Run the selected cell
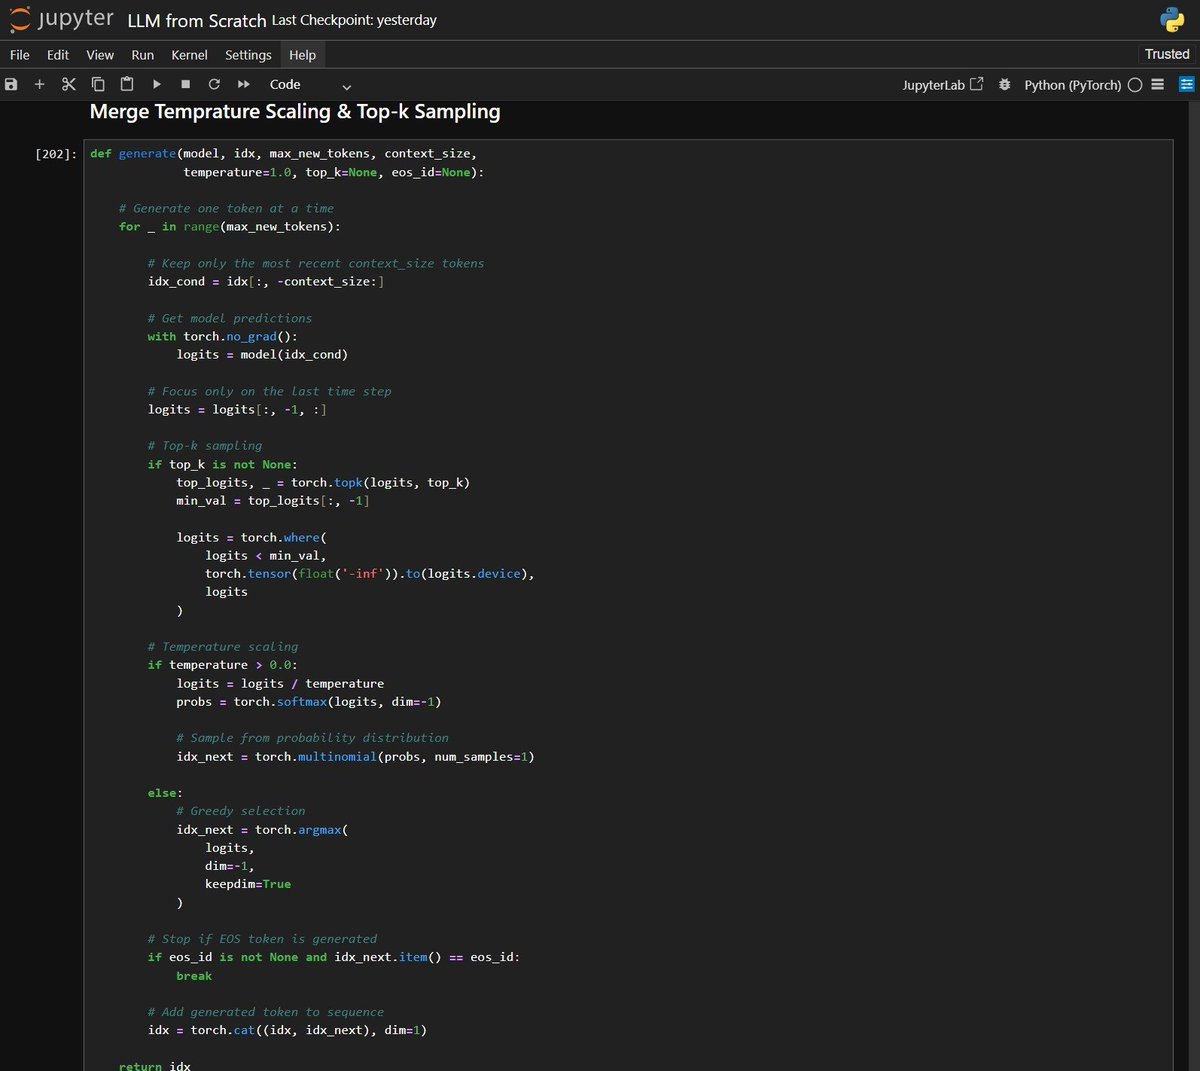 point(156,85)
